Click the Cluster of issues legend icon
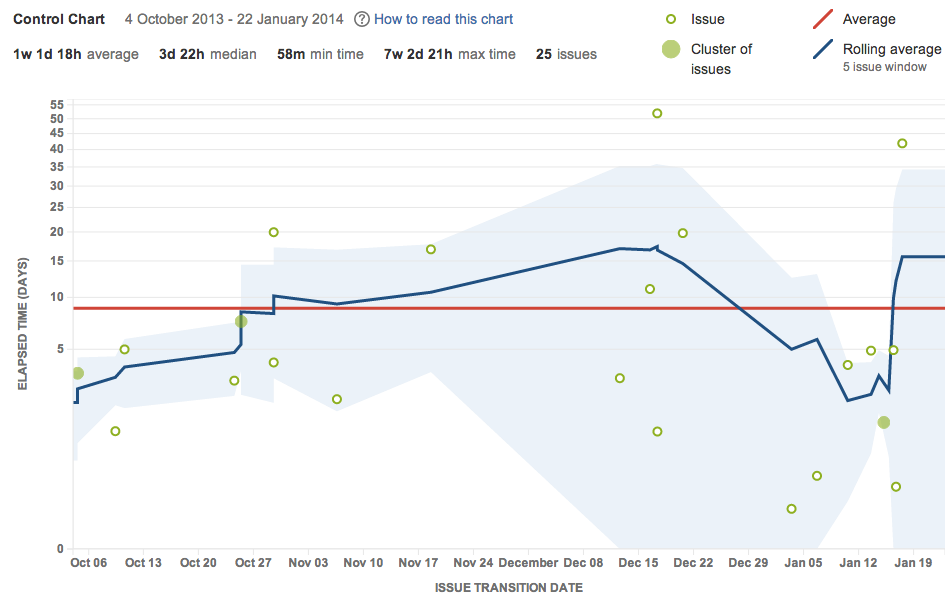The height and width of the screenshot is (602, 948). 671,49
